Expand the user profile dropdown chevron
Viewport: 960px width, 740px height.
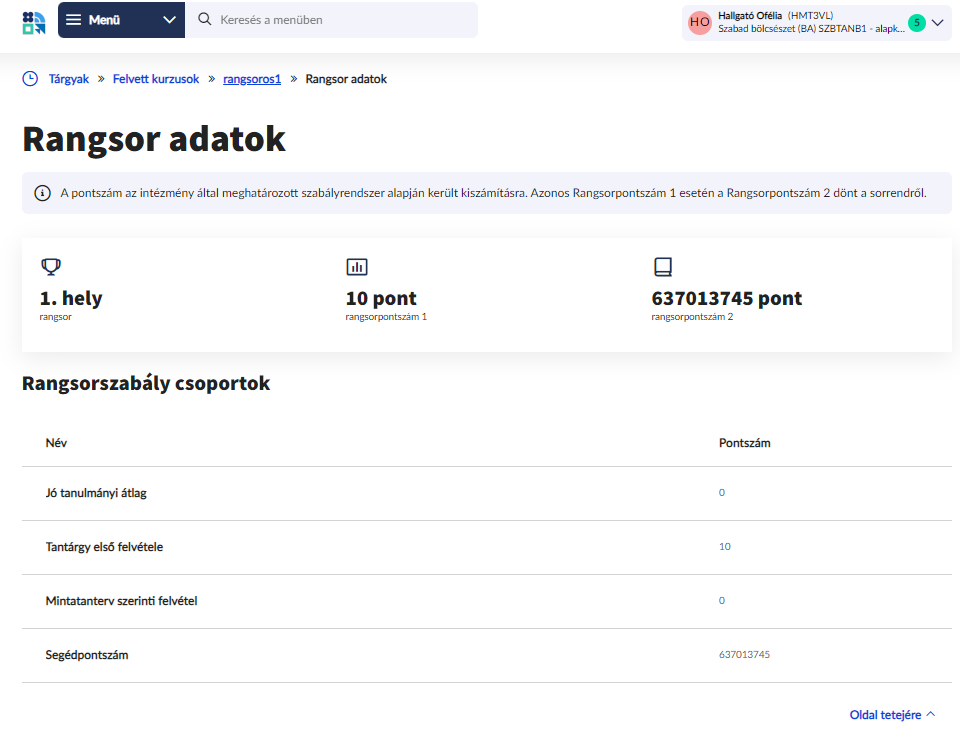coord(937,22)
